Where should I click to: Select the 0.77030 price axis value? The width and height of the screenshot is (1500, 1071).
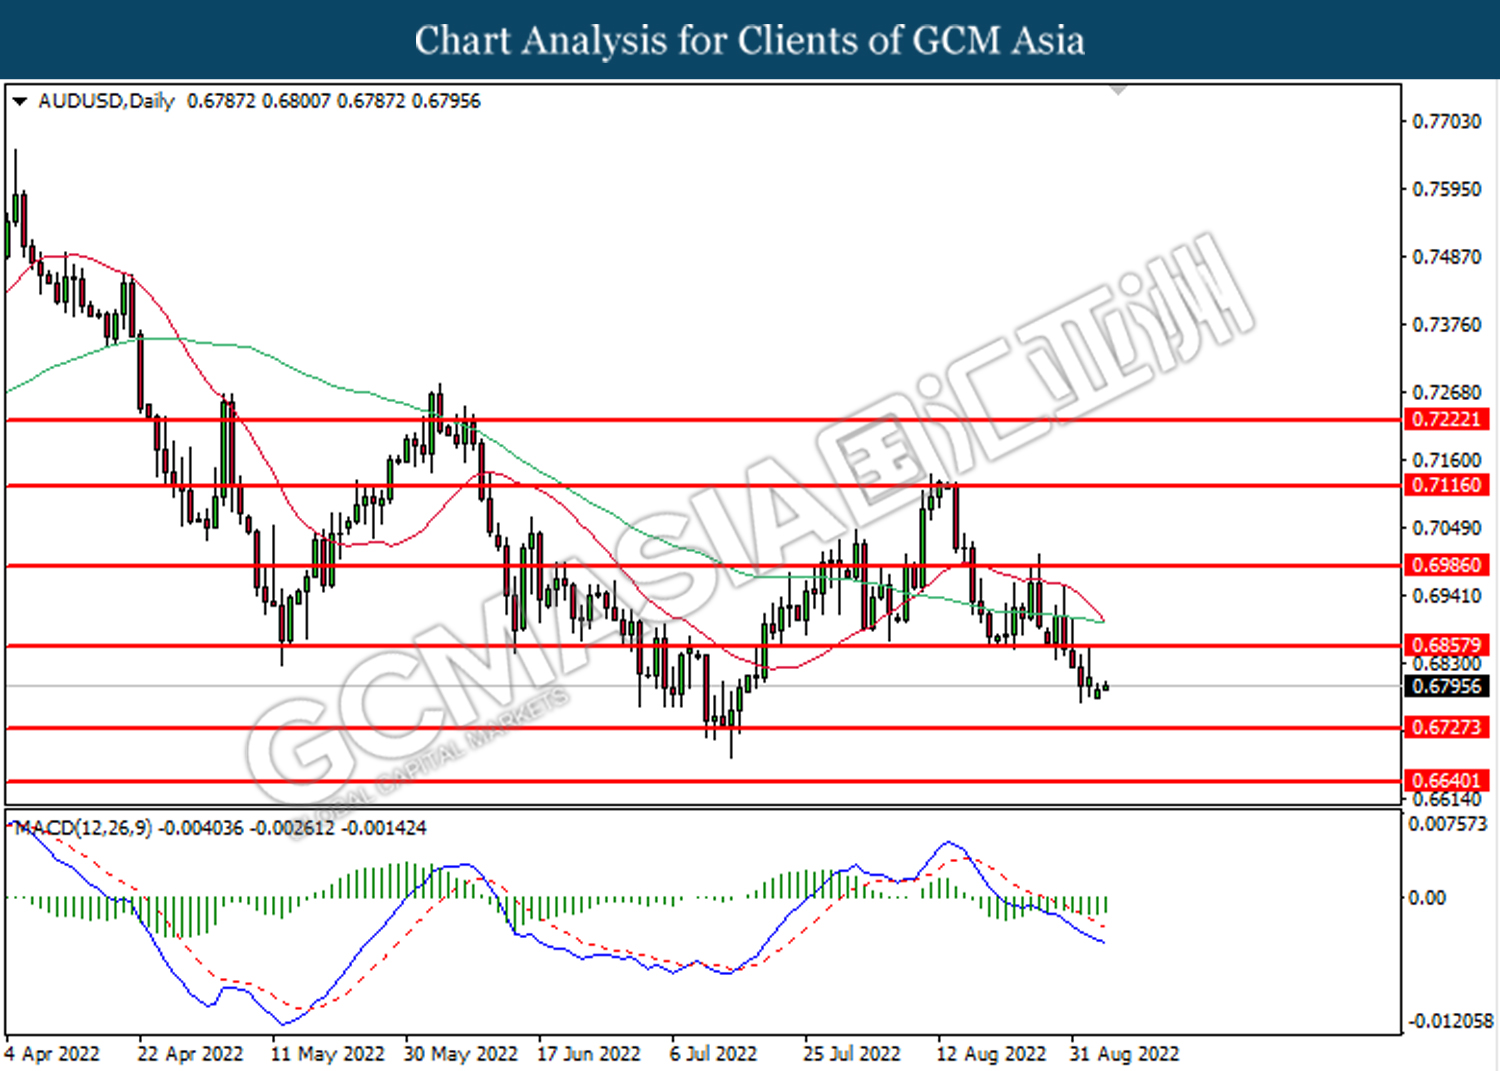pos(1446,121)
